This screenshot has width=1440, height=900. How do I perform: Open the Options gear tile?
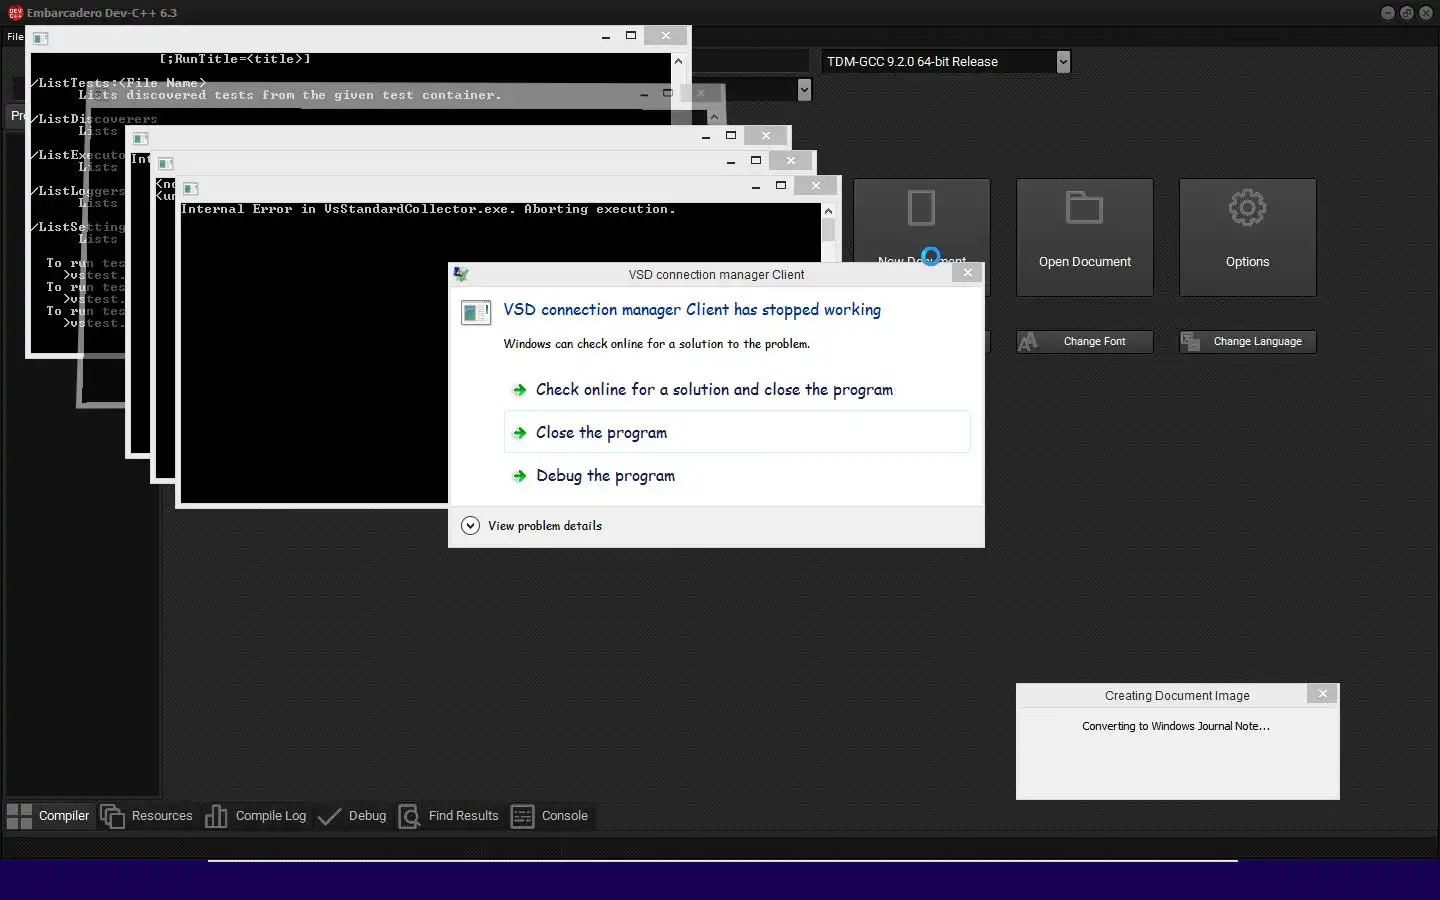click(1247, 237)
